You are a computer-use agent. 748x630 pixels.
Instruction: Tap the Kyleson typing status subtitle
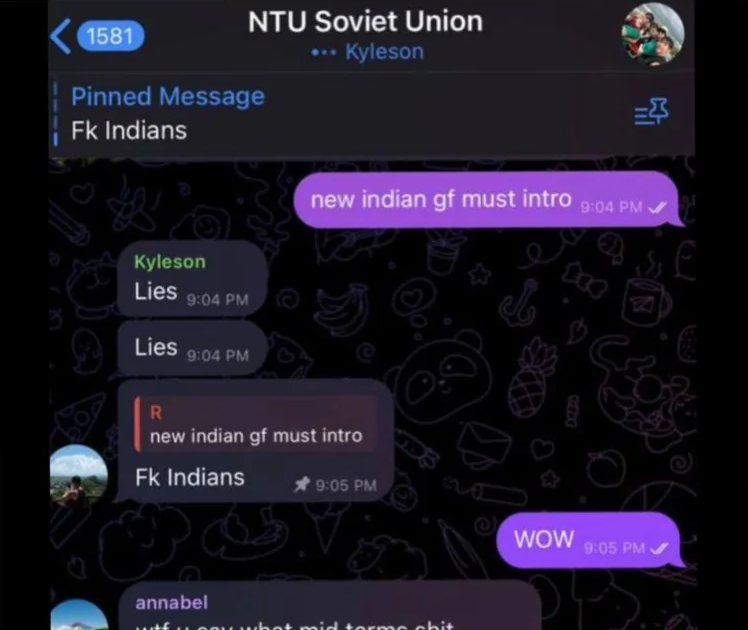(367, 52)
